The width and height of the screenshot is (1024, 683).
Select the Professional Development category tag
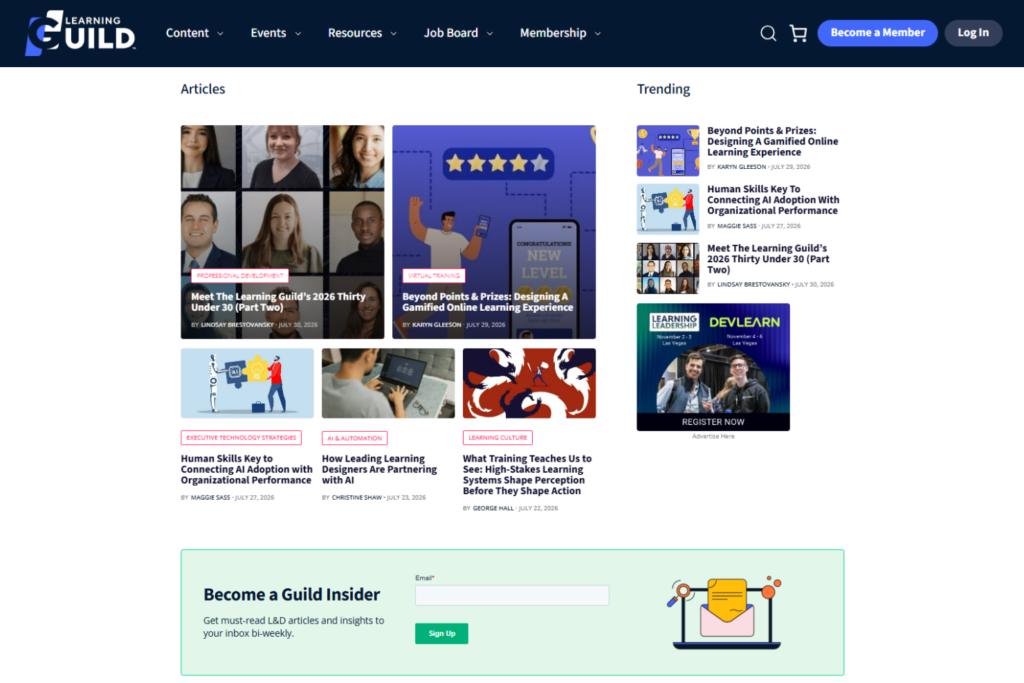(x=240, y=276)
